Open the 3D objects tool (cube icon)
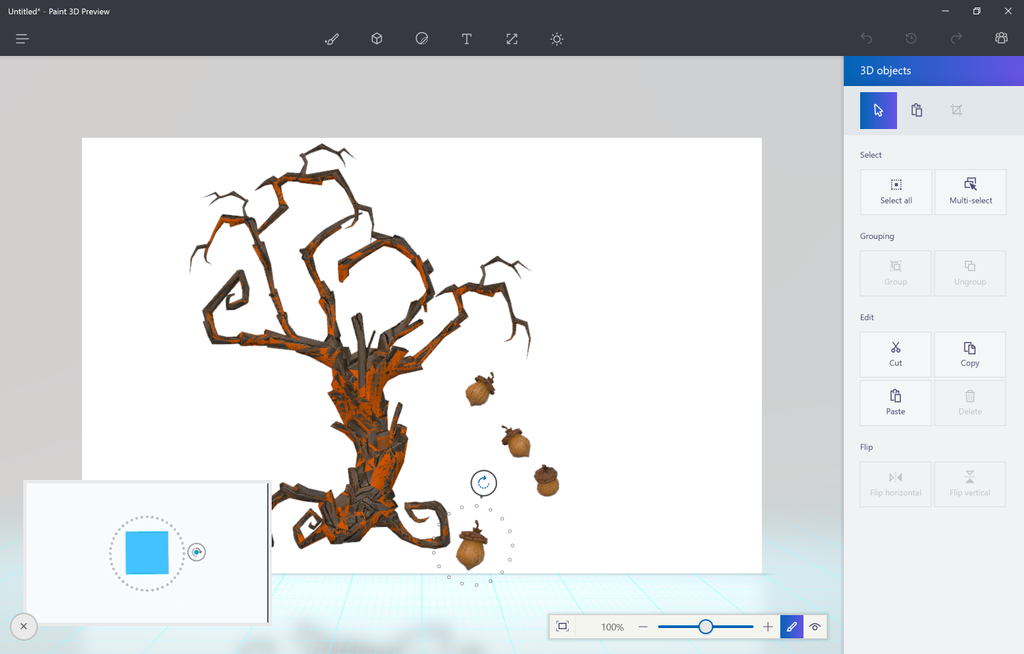This screenshot has width=1024, height=654. (376, 39)
